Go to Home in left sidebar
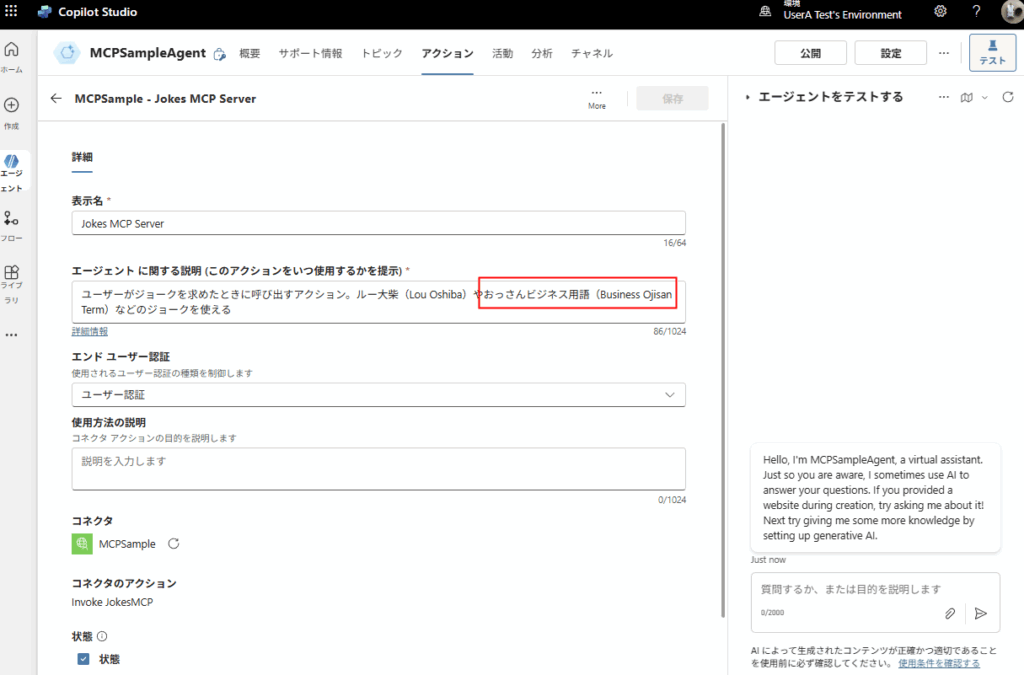 point(12,57)
